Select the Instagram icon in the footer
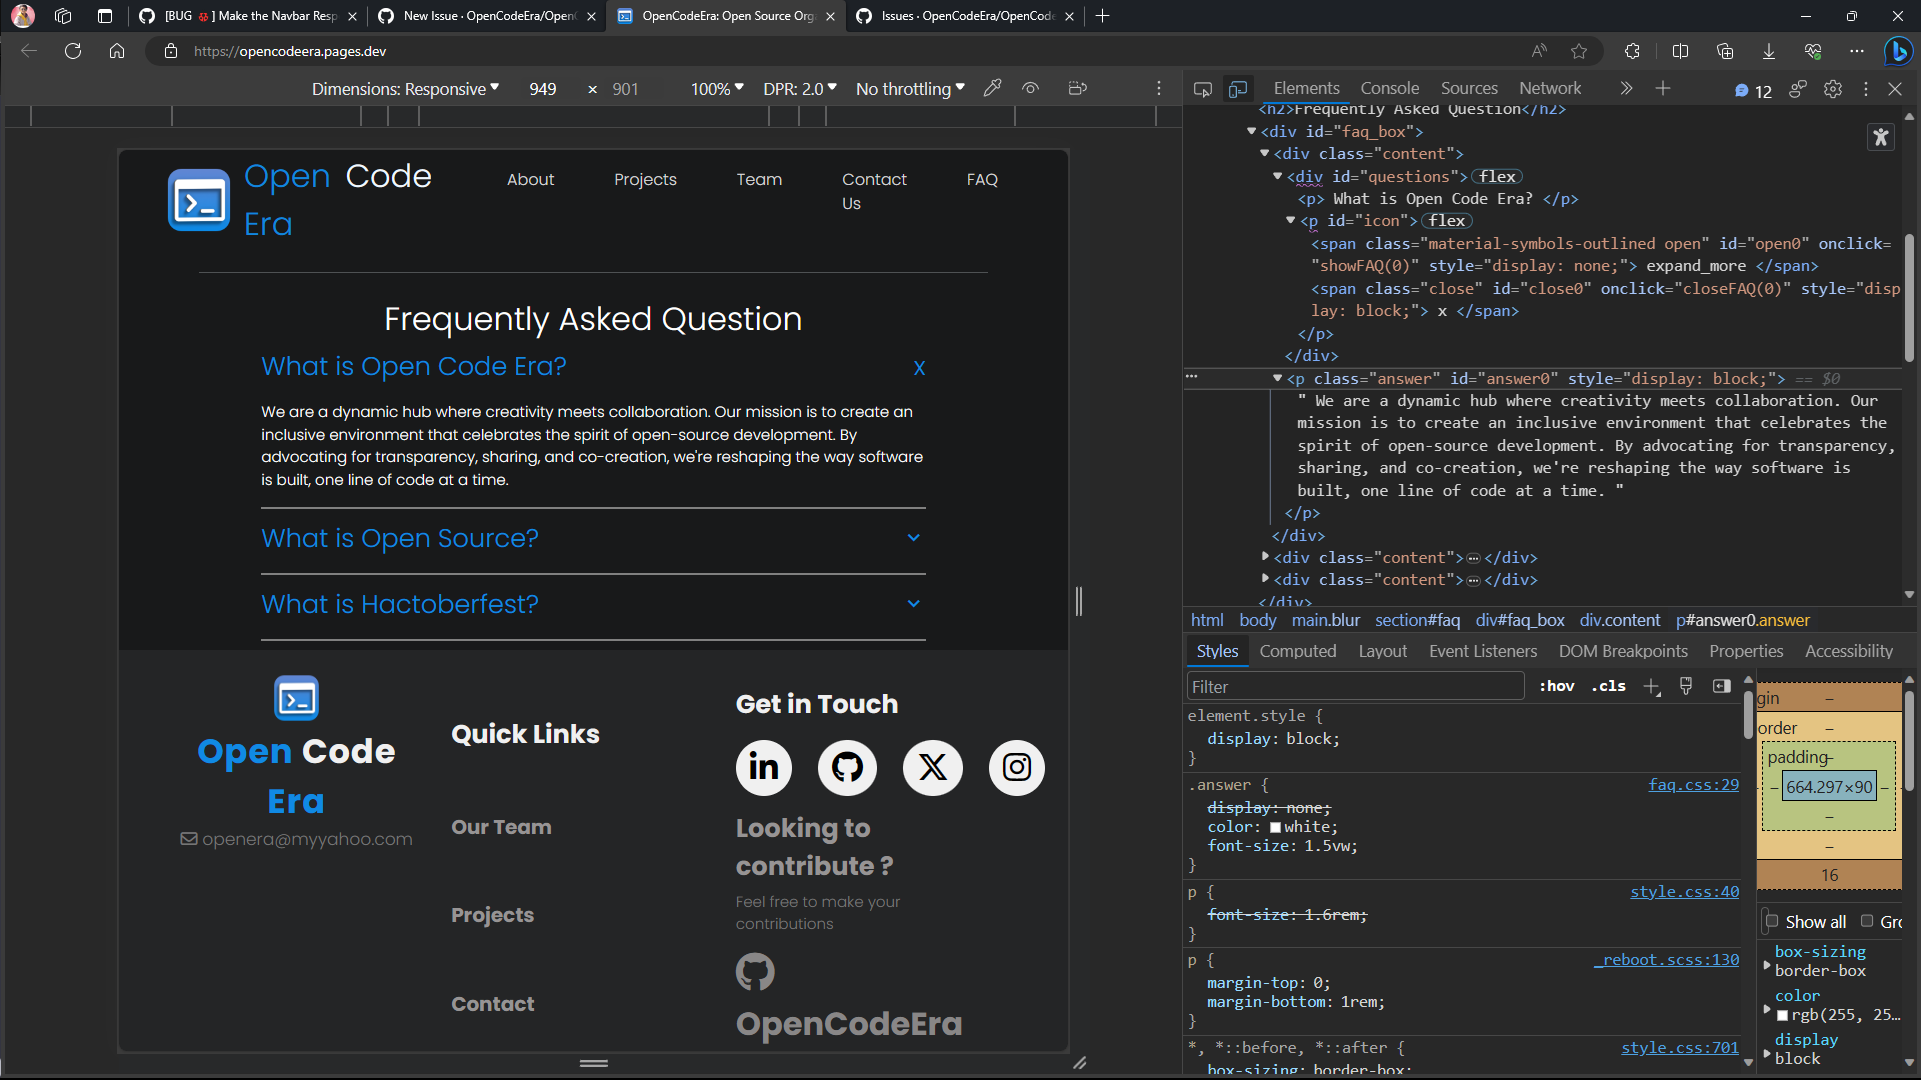This screenshot has width=1921, height=1080. pyautogui.click(x=1017, y=768)
